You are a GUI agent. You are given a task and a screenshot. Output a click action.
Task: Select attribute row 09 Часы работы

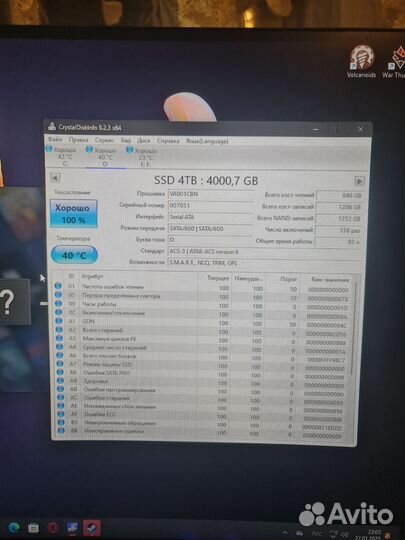click(x=202, y=305)
